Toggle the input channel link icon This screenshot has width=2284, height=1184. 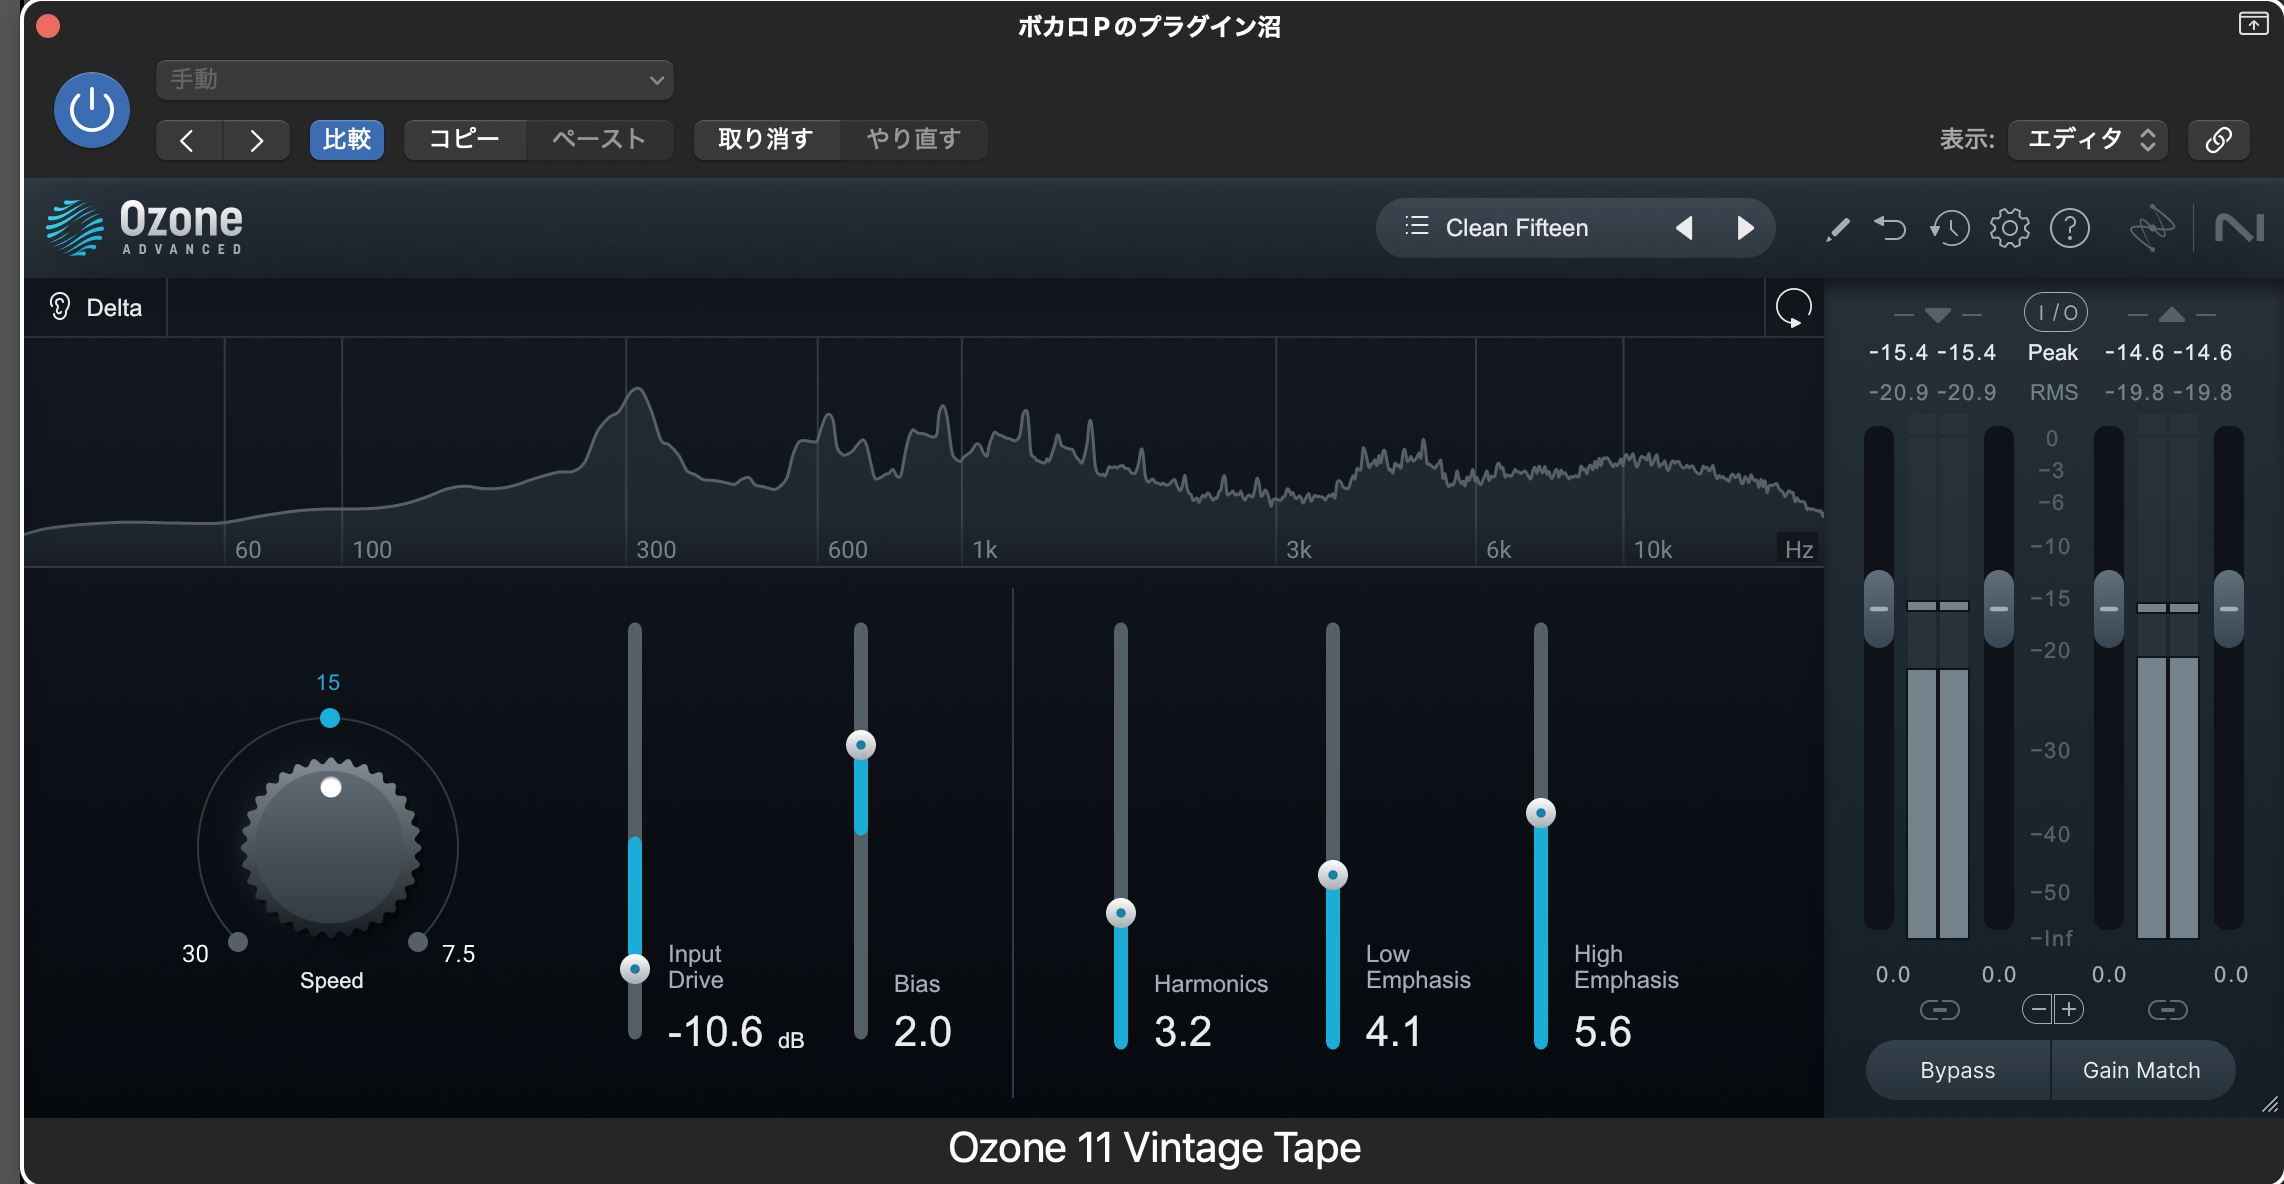[x=1939, y=1010]
